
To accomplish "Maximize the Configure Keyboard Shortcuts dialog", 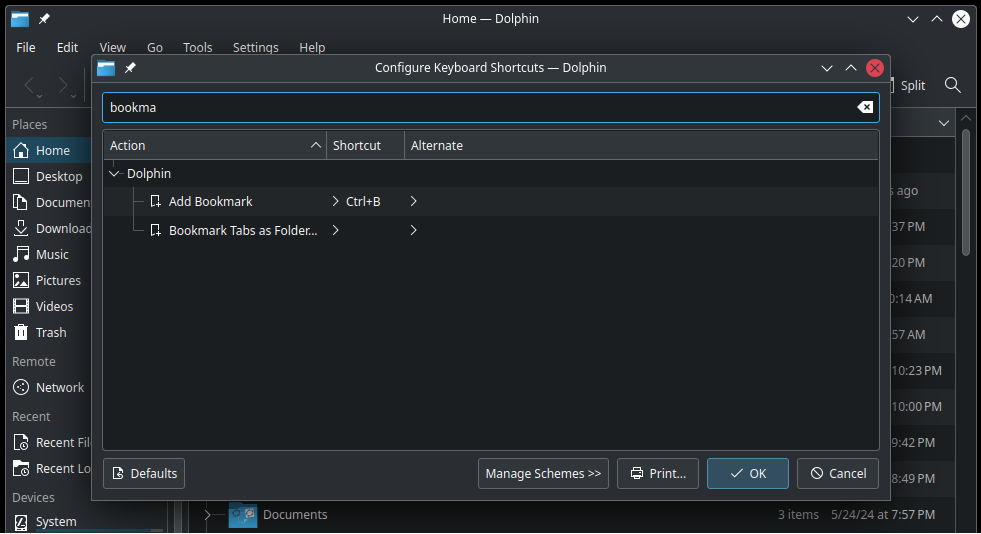I will click(851, 68).
